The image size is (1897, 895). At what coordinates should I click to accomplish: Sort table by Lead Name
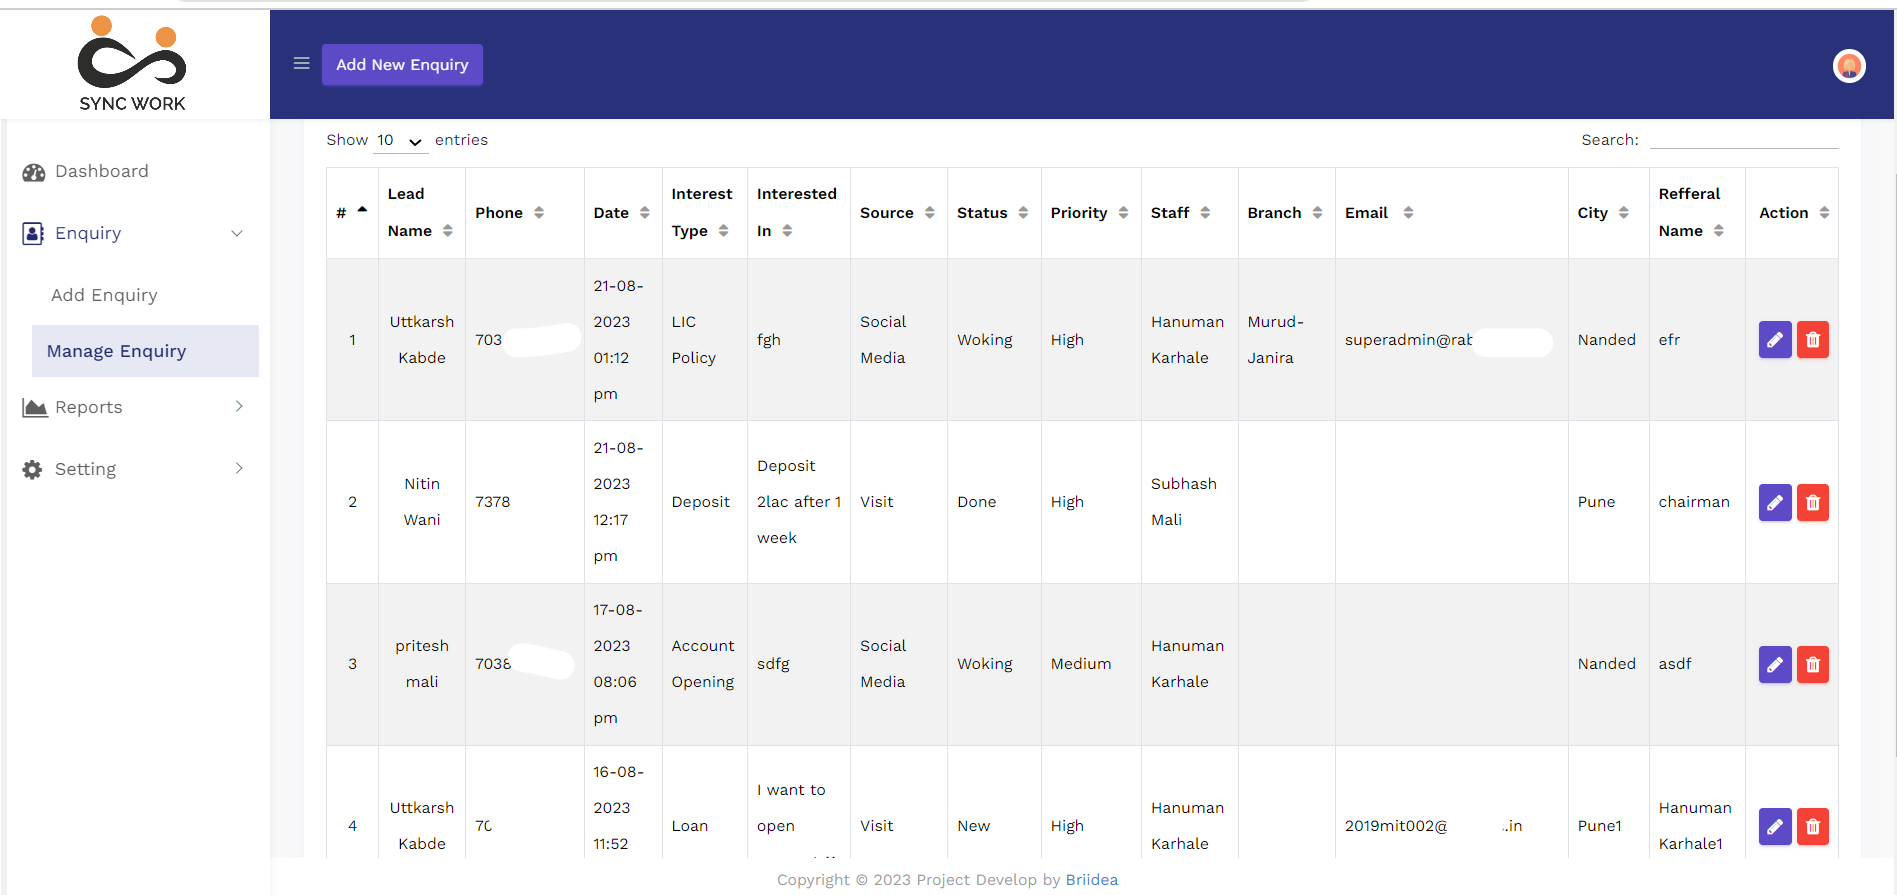[421, 212]
